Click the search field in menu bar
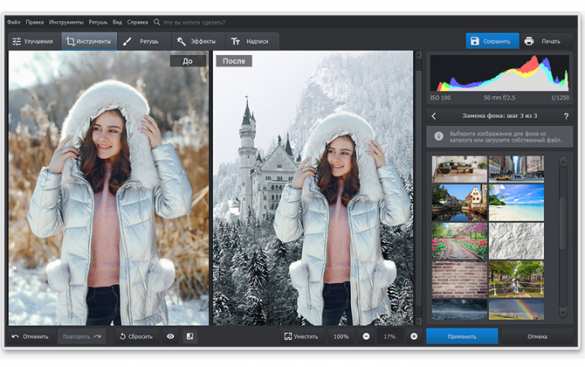Screen dimensions: 585x367 click(x=194, y=22)
